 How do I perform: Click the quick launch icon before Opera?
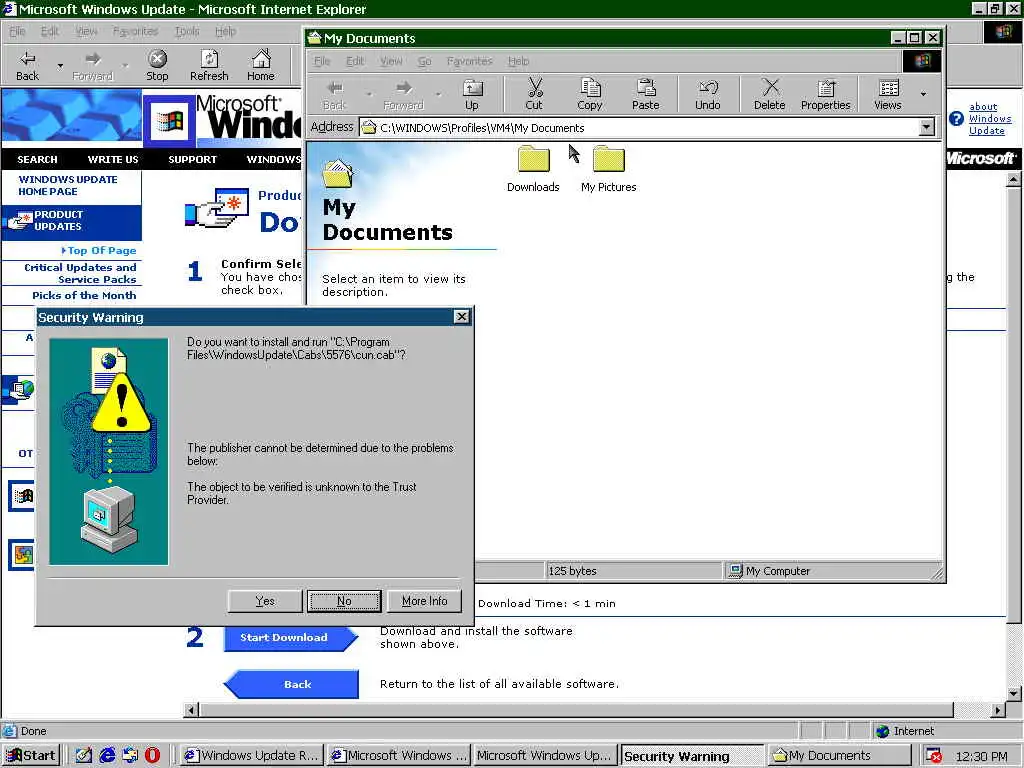(x=130, y=756)
